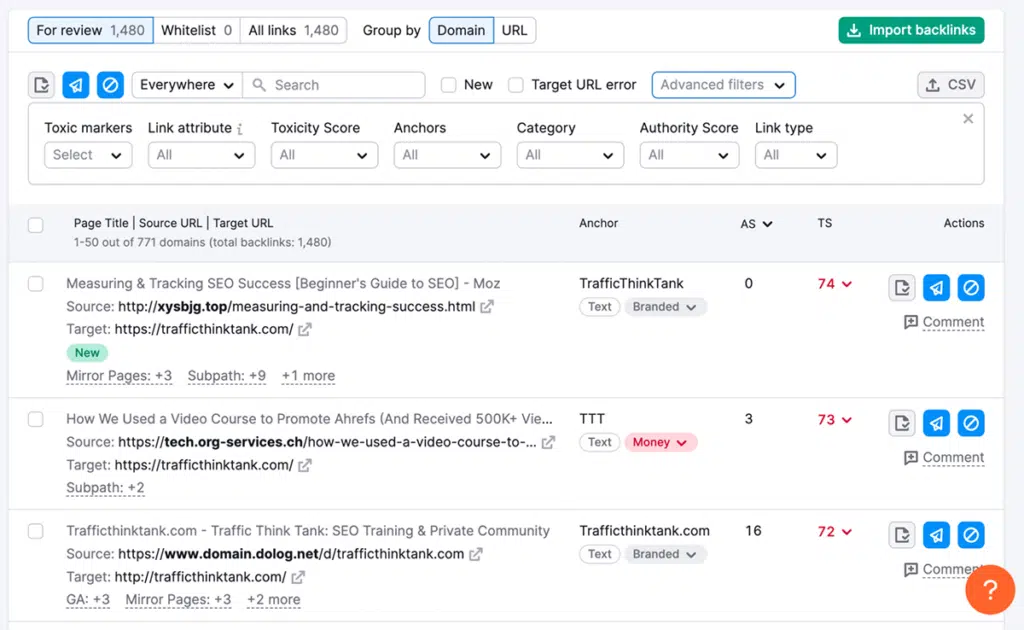This screenshot has height=630, width=1024.
Task: Disavow the Trafficthinktank.com row using its blocked icon
Action: (x=971, y=535)
